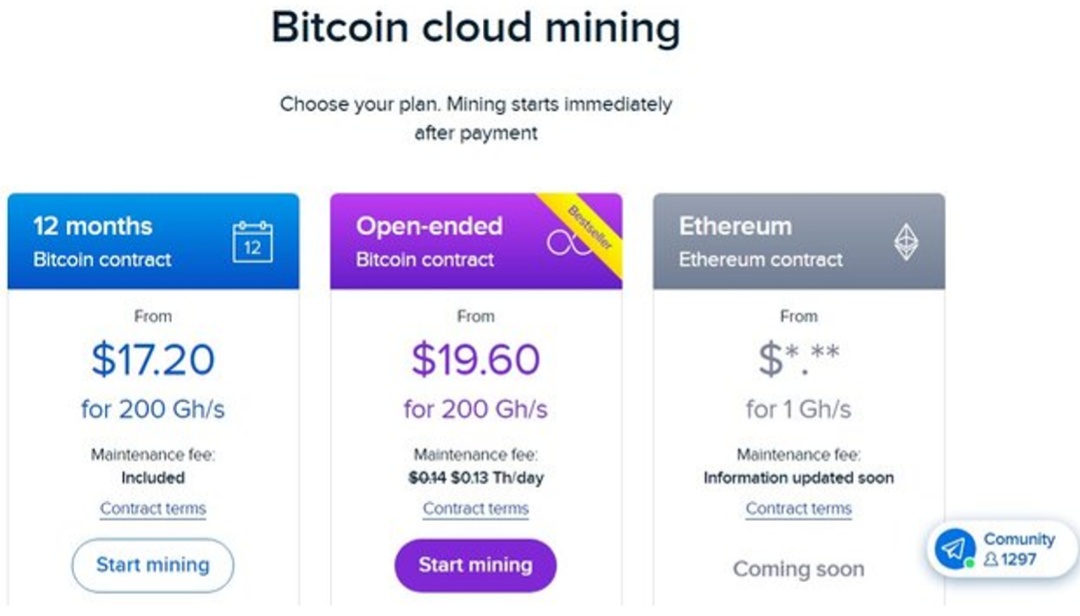
Task: Open Contract terms for 12 months plan
Action: (x=152, y=509)
